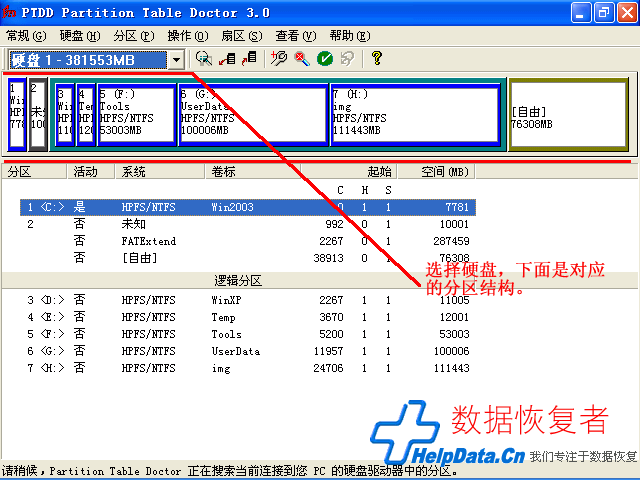The width and height of the screenshot is (640, 480).
Task: Click the grayed-out undo toolbar icon
Action: click(x=347, y=59)
